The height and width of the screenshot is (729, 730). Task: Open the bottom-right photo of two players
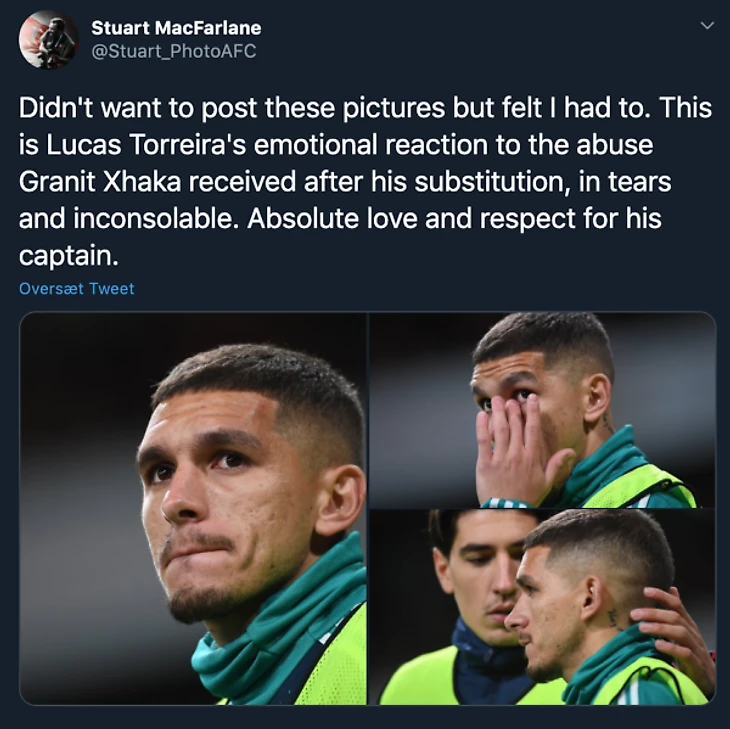(x=542, y=608)
